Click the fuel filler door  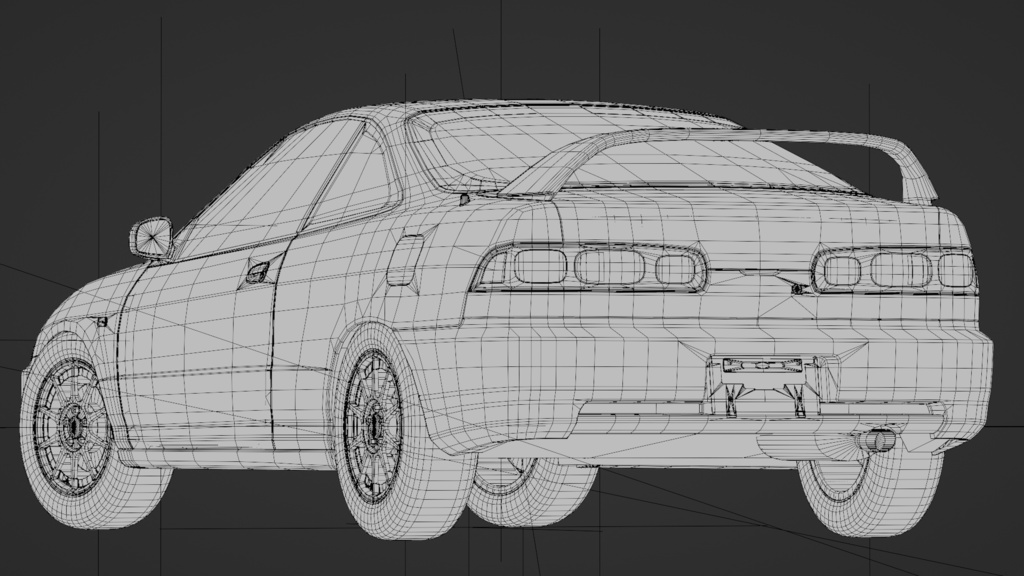(404, 260)
